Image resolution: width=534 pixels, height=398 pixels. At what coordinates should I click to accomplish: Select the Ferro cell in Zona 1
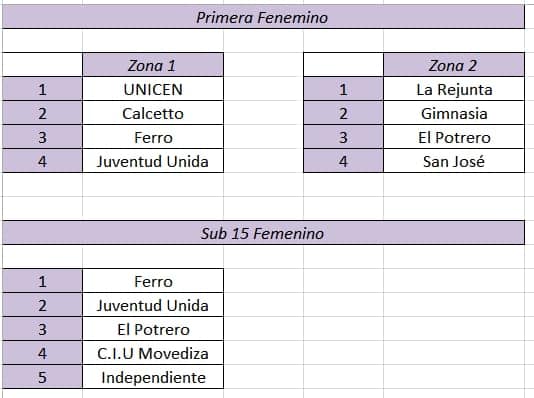click(x=153, y=137)
